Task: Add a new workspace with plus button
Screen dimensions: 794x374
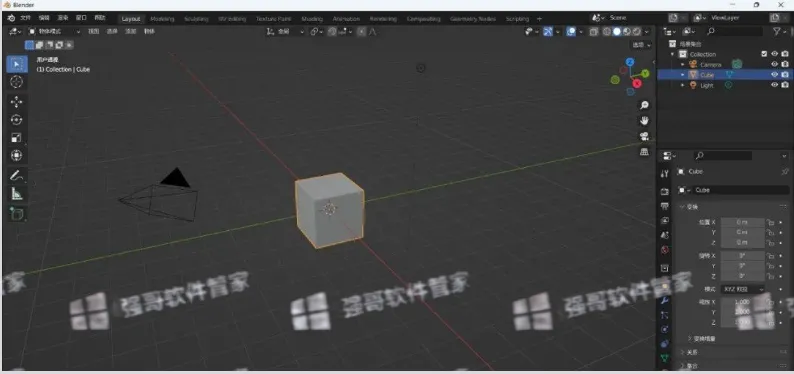Action: point(539,19)
